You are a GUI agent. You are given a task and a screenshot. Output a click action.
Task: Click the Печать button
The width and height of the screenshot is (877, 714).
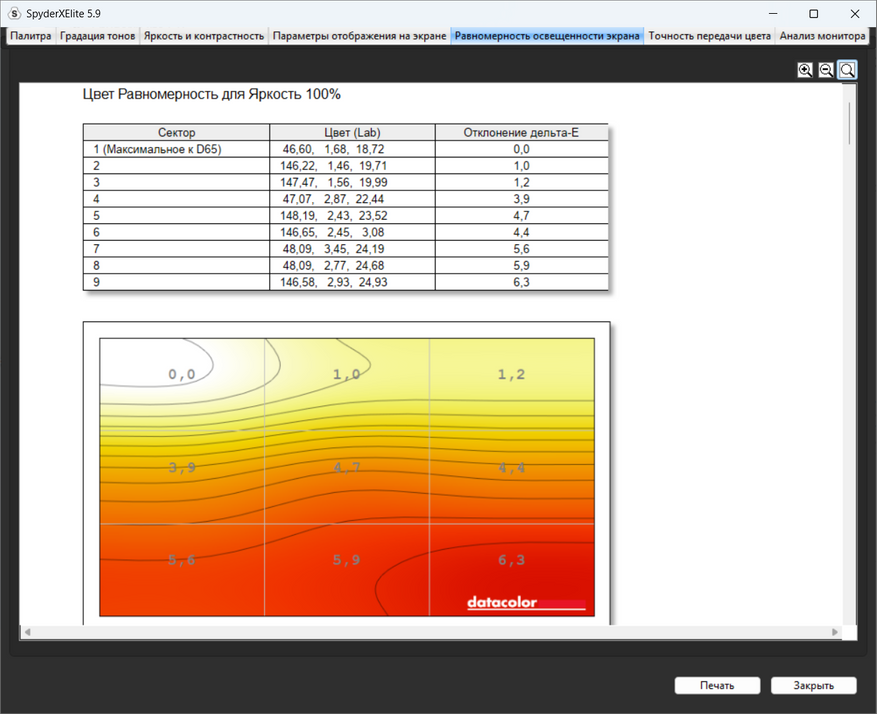coord(717,685)
